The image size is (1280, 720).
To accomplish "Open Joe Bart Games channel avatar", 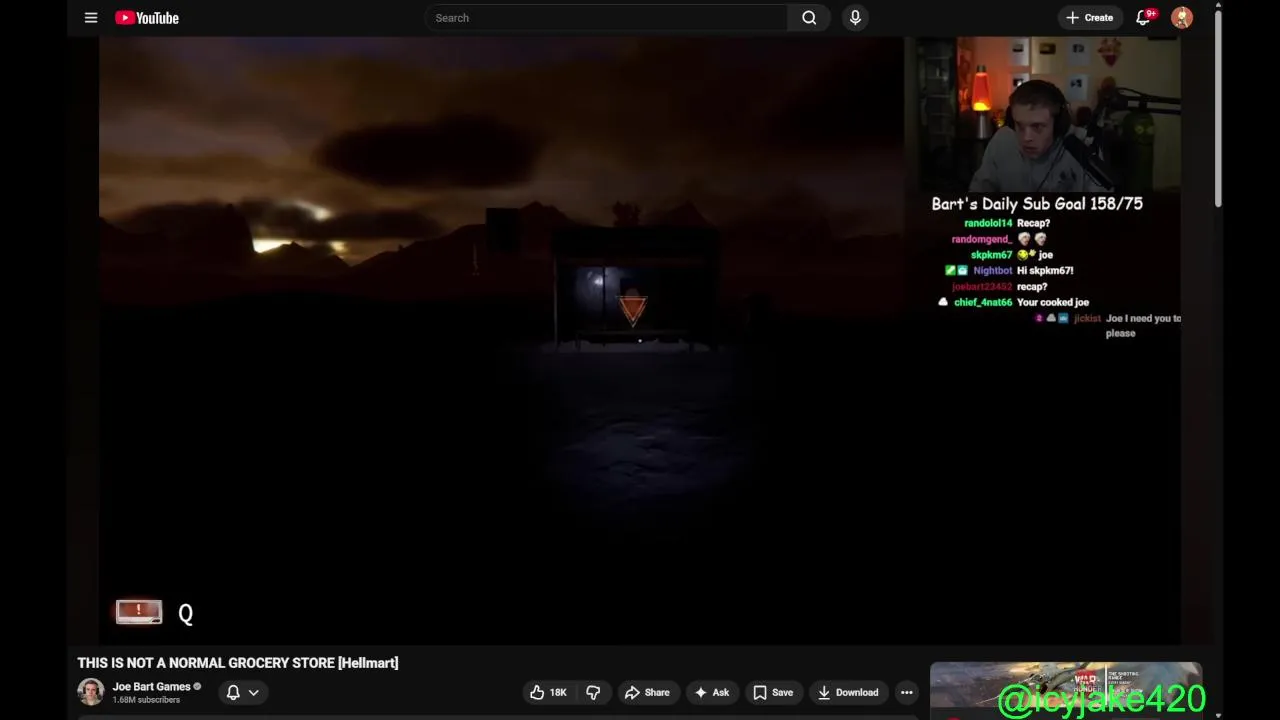I will 91,692.
